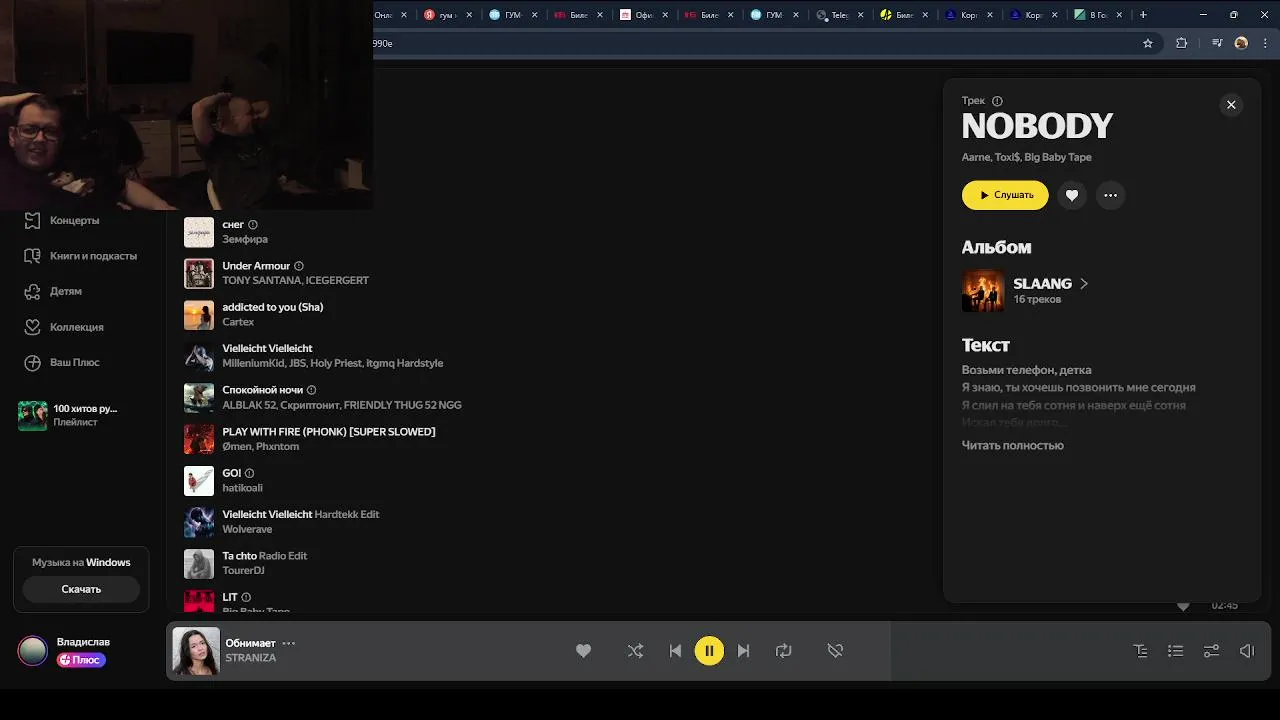The height and width of the screenshot is (720, 1280).
Task: Mute volume with speaker icon
Action: coord(1247,651)
